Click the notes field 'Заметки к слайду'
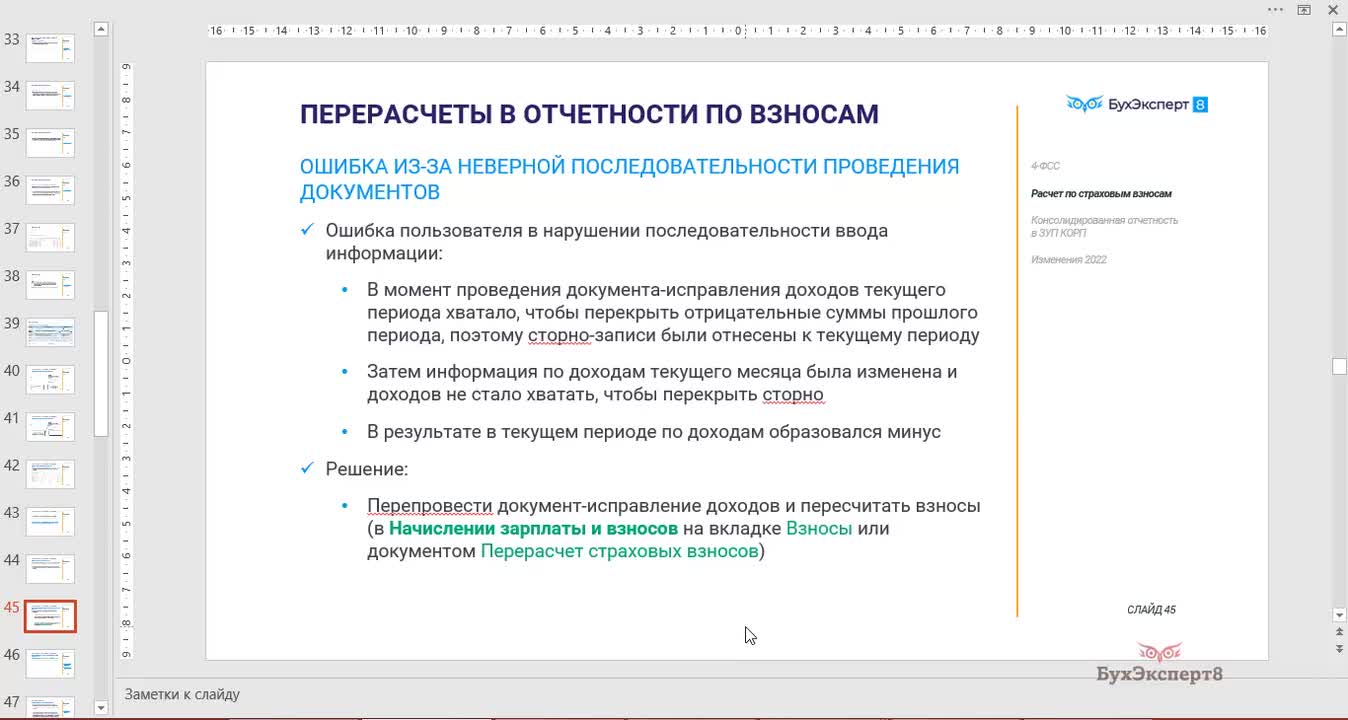The image size is (1348, 720). click(182, 694)
